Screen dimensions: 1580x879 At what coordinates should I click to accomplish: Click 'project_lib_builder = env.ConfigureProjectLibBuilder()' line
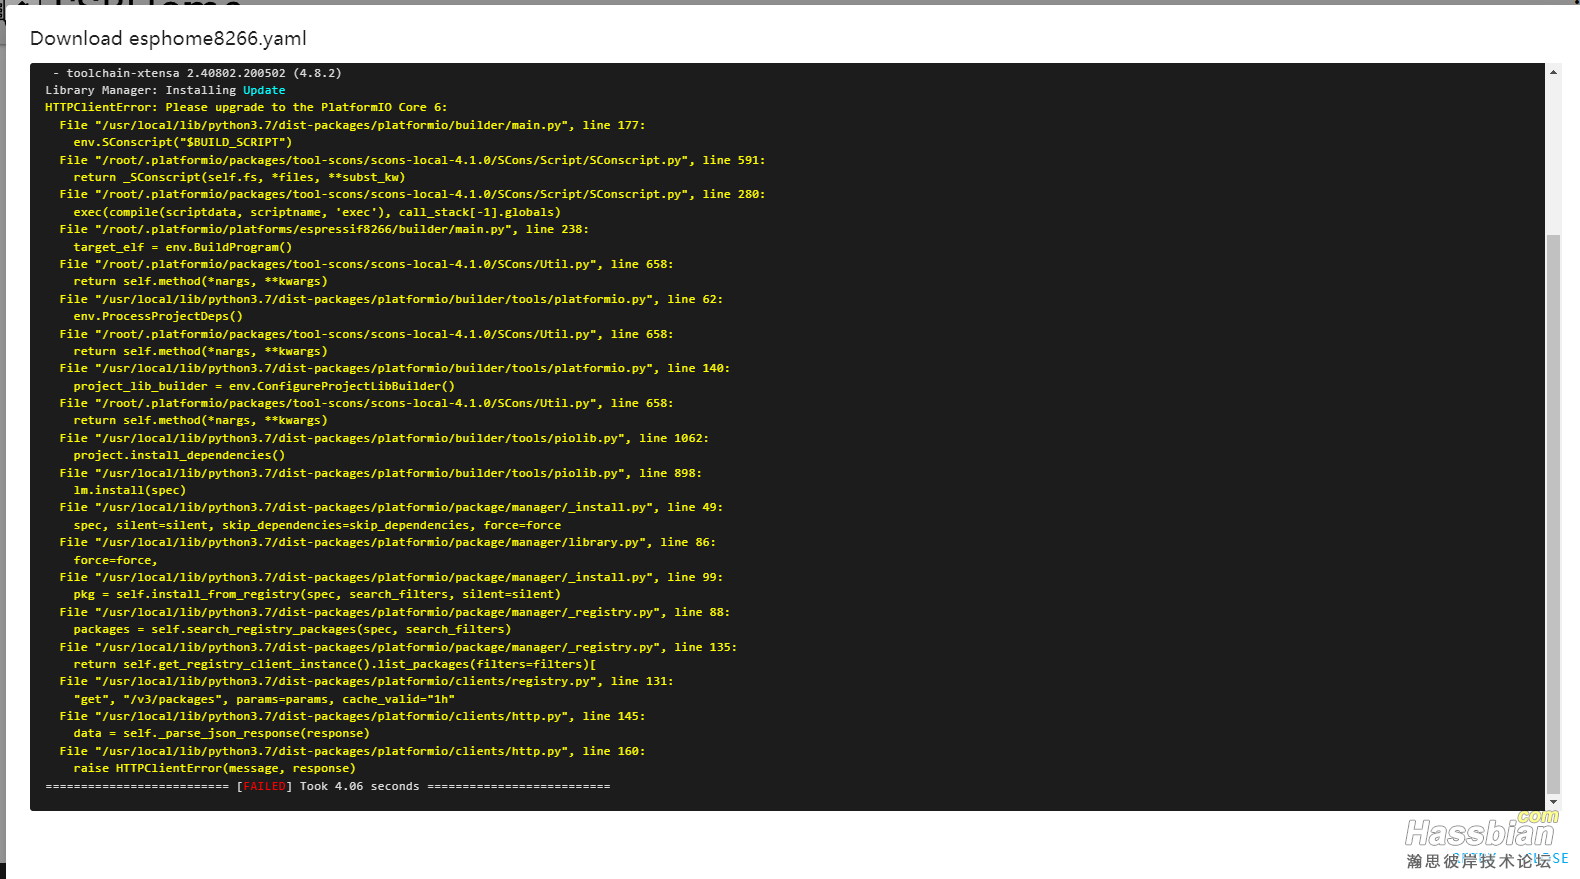(x=264, y=386)
